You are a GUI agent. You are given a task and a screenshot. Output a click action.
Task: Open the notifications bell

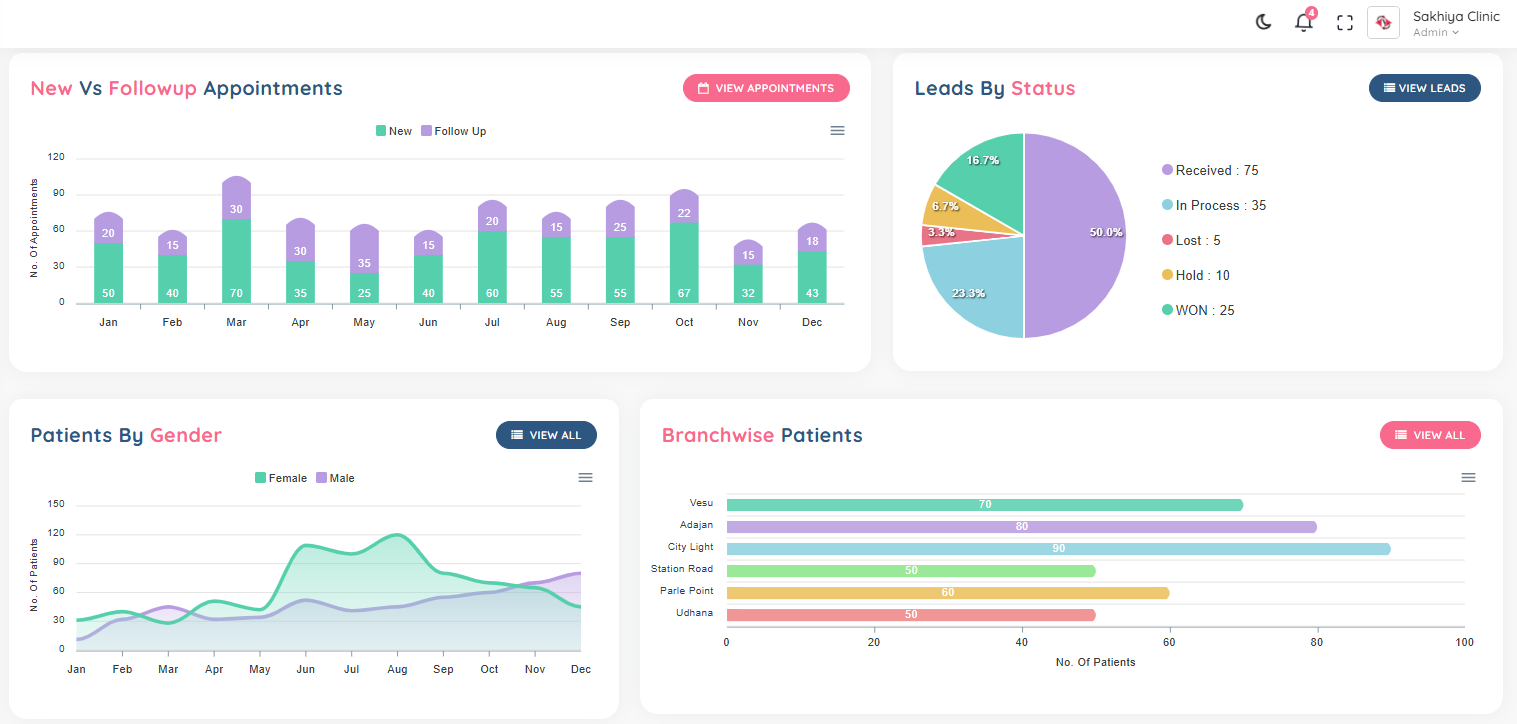point(1303,22)
